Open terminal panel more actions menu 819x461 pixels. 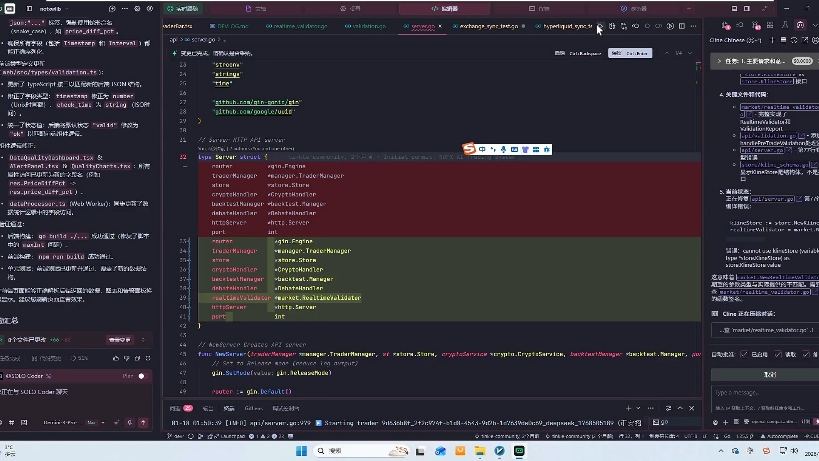pos(650,408)
